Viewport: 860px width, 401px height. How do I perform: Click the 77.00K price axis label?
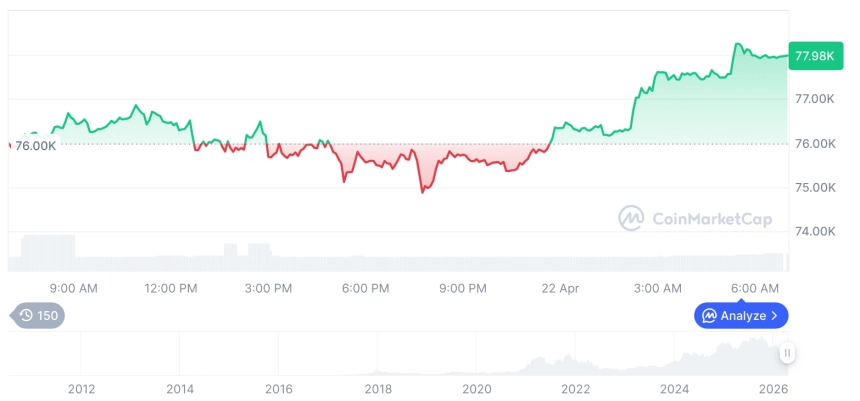(x=815, y=99)
